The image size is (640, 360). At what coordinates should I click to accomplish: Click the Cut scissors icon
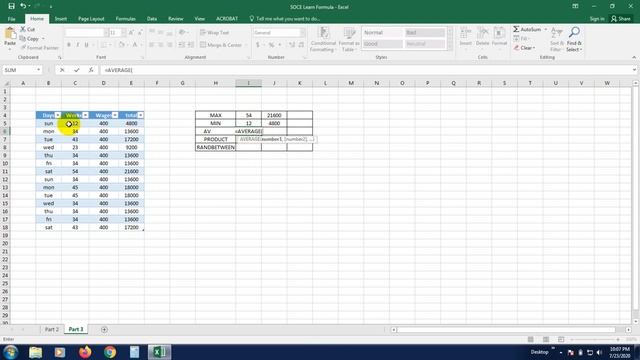pyautogui.click(x=23, y=29)
